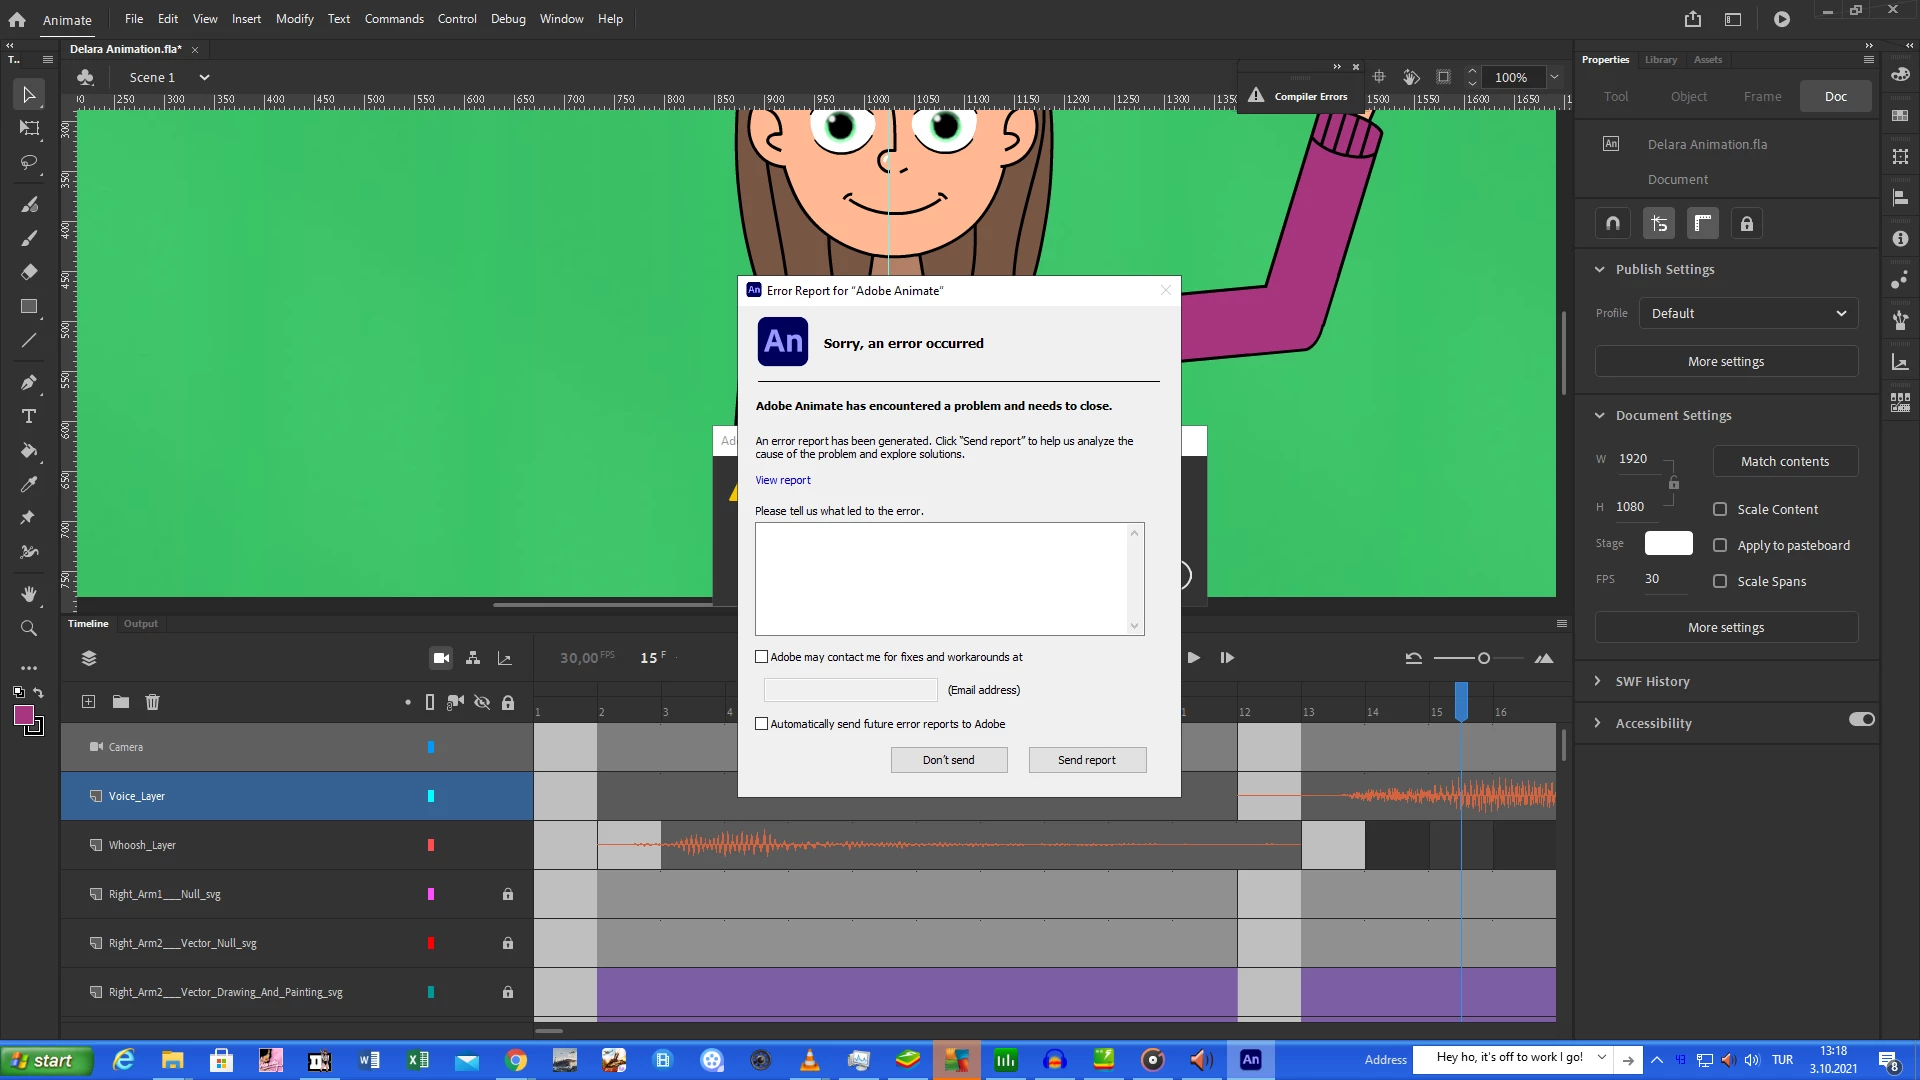The height and width of the screenshot is (1080, 1920).
Task: Click the email address input field
Action: click(x=850, y=690)
